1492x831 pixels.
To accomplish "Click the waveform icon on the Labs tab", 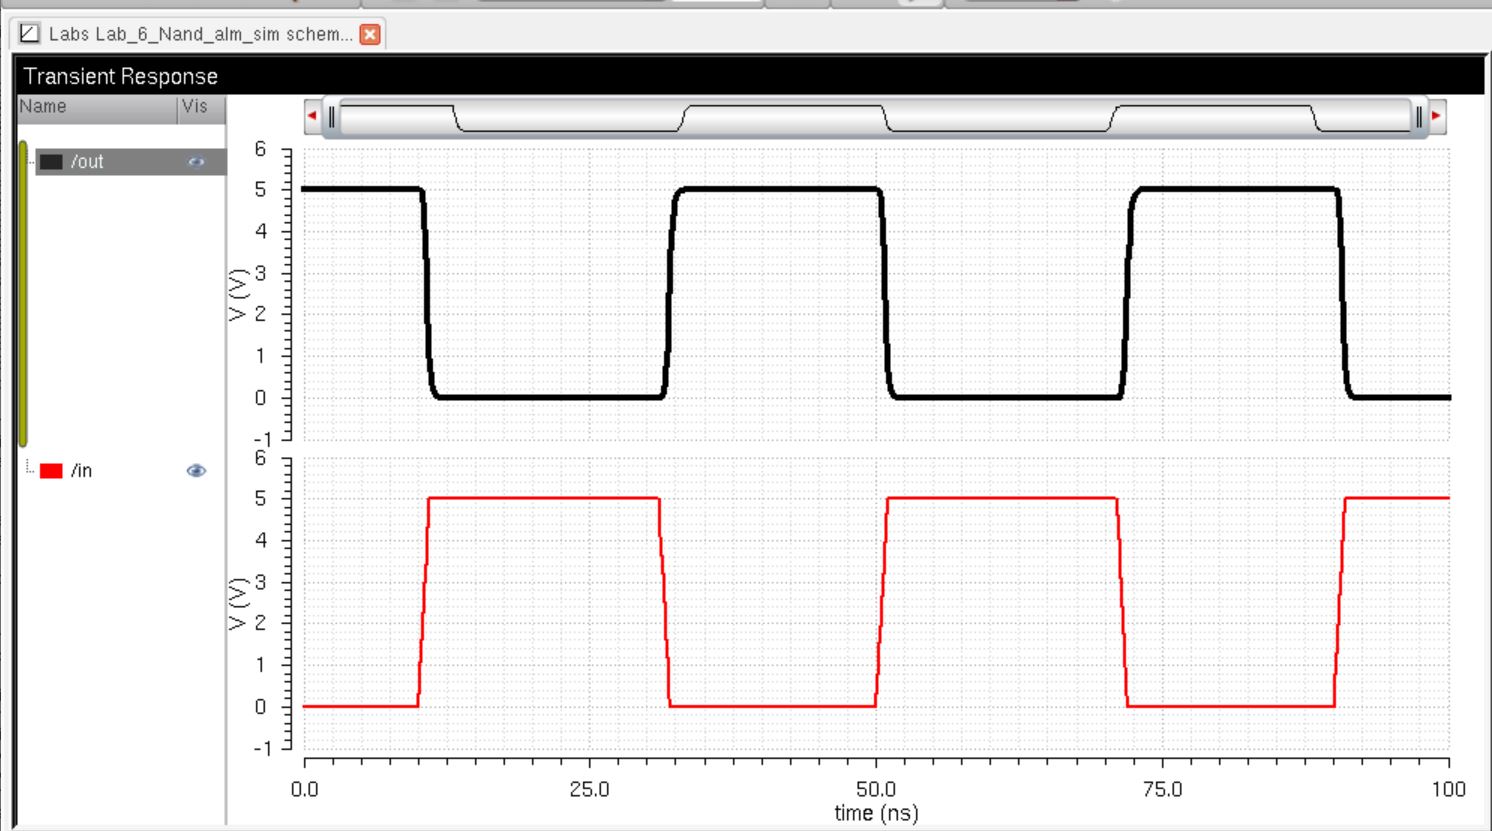I will [29, 34].
